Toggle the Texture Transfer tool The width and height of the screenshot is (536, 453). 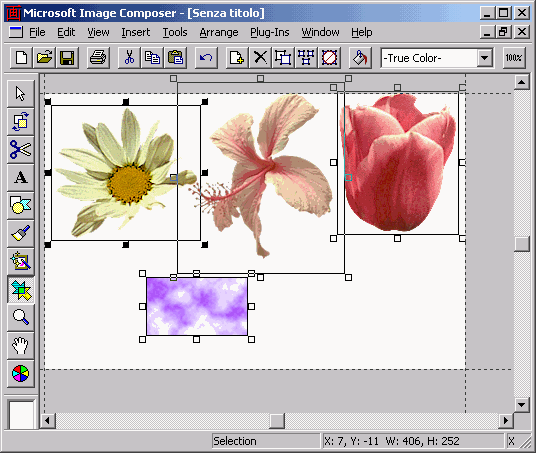coord(21,290)
